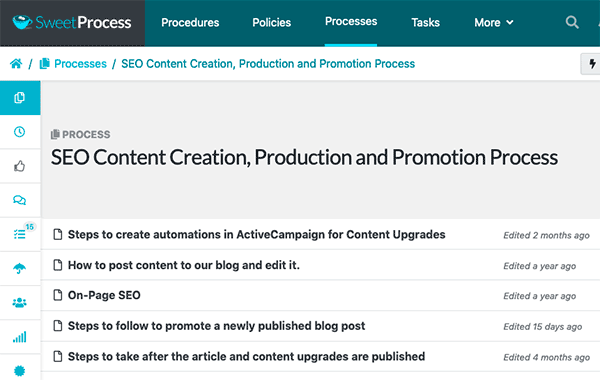Go to the Tasks tab
Viewport: 600px width, 380px height.
coord(426,23)
